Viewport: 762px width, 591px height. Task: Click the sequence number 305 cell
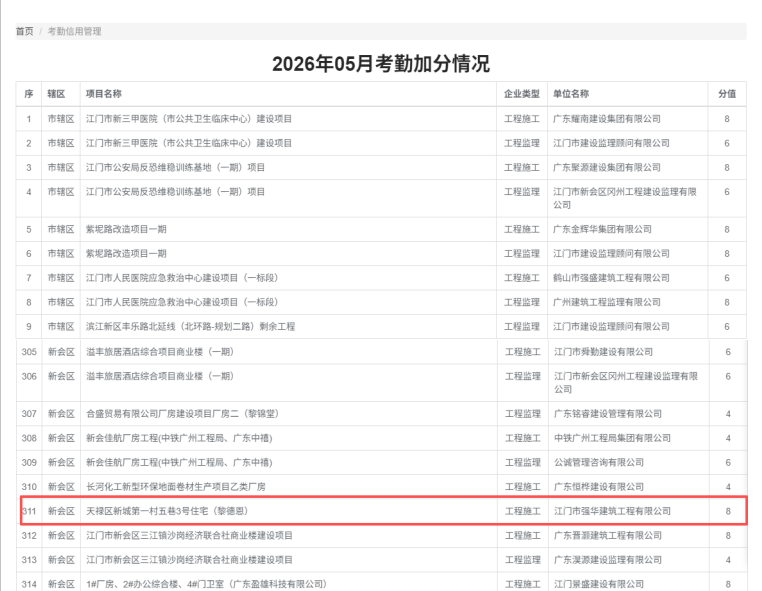29,352
